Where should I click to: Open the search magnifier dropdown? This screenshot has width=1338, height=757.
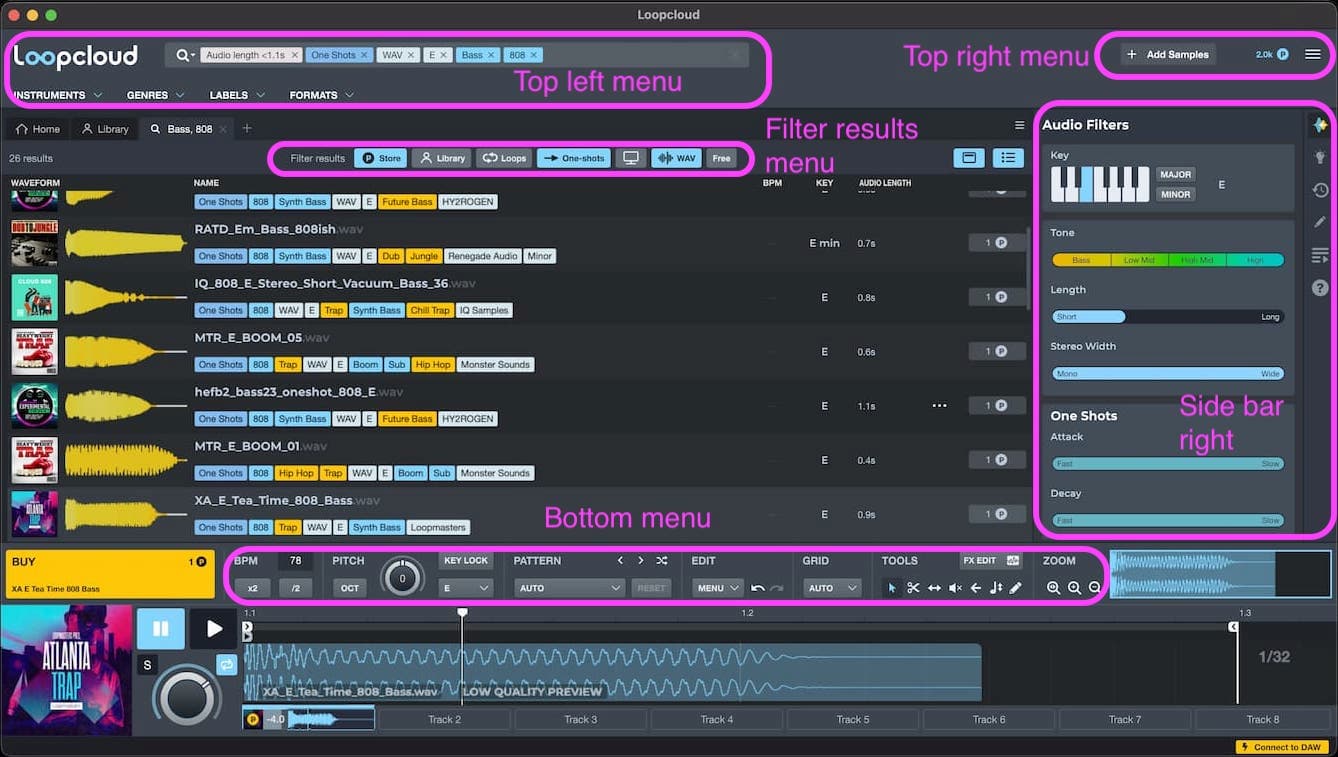coord(185,55)
